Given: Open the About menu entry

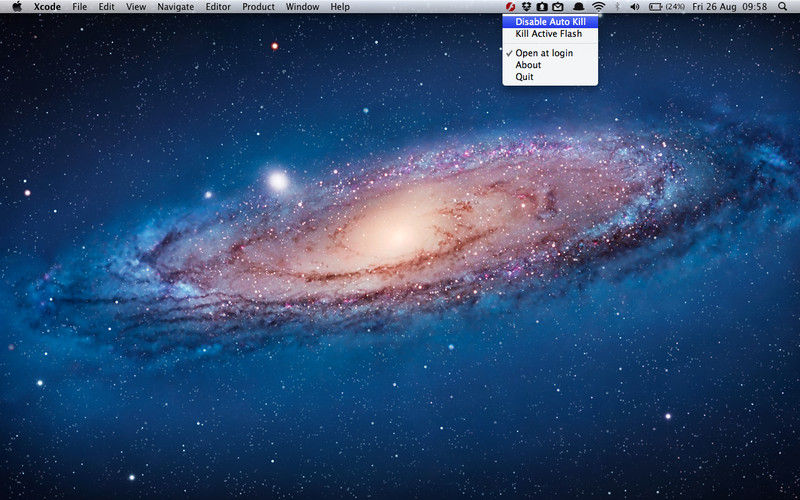Looking at the screenshot, I should point(550,65).
